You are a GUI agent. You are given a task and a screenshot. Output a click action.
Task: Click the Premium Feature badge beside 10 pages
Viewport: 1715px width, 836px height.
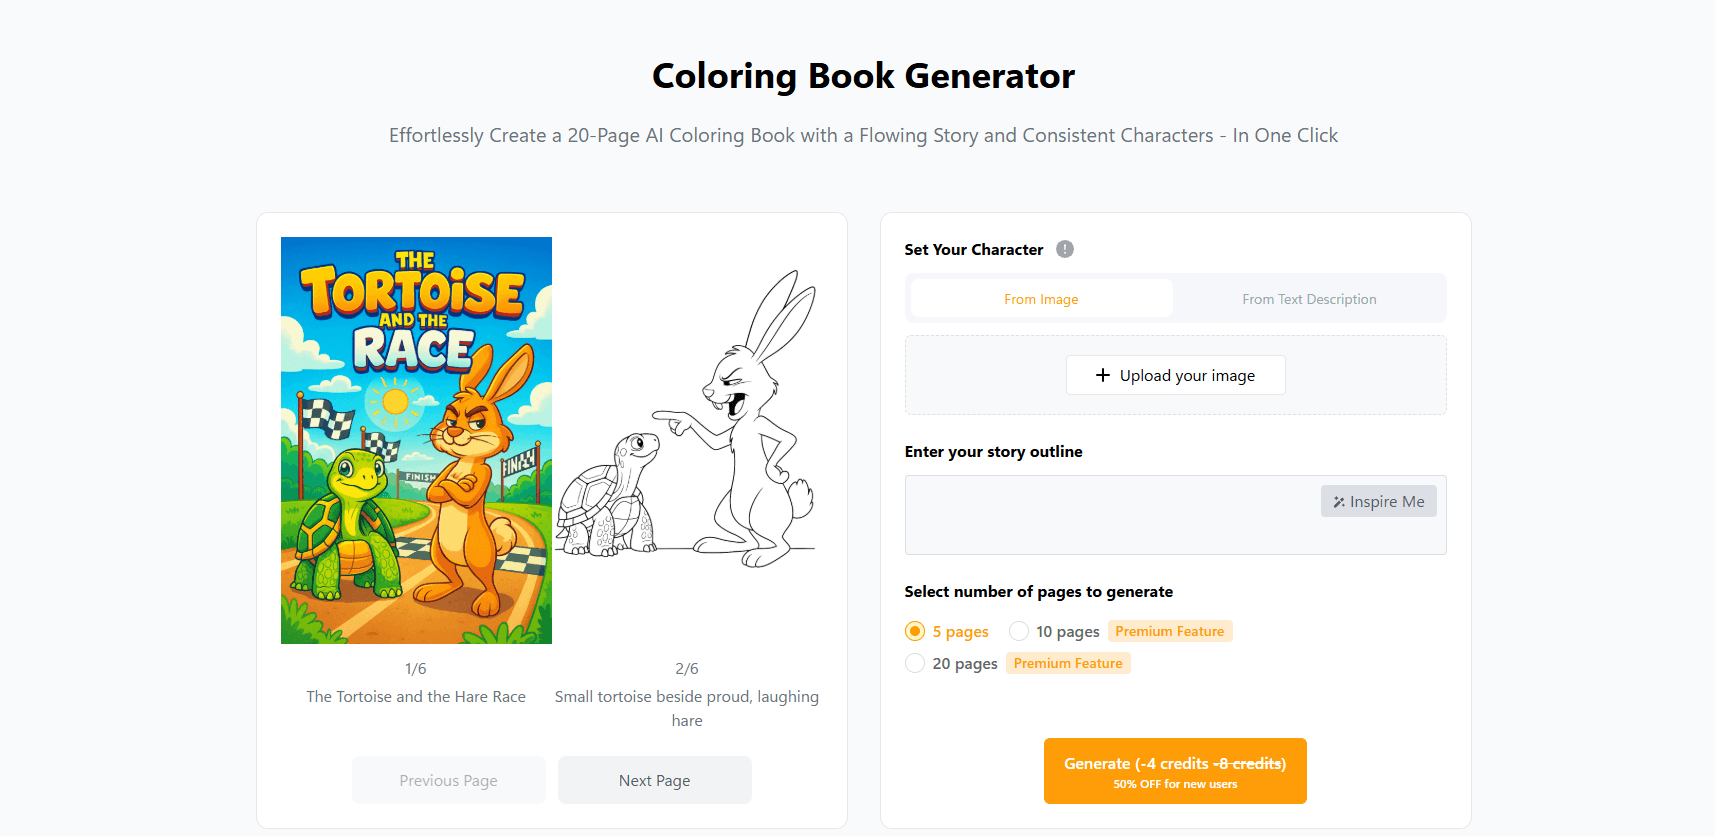[x=1170, y=631]
